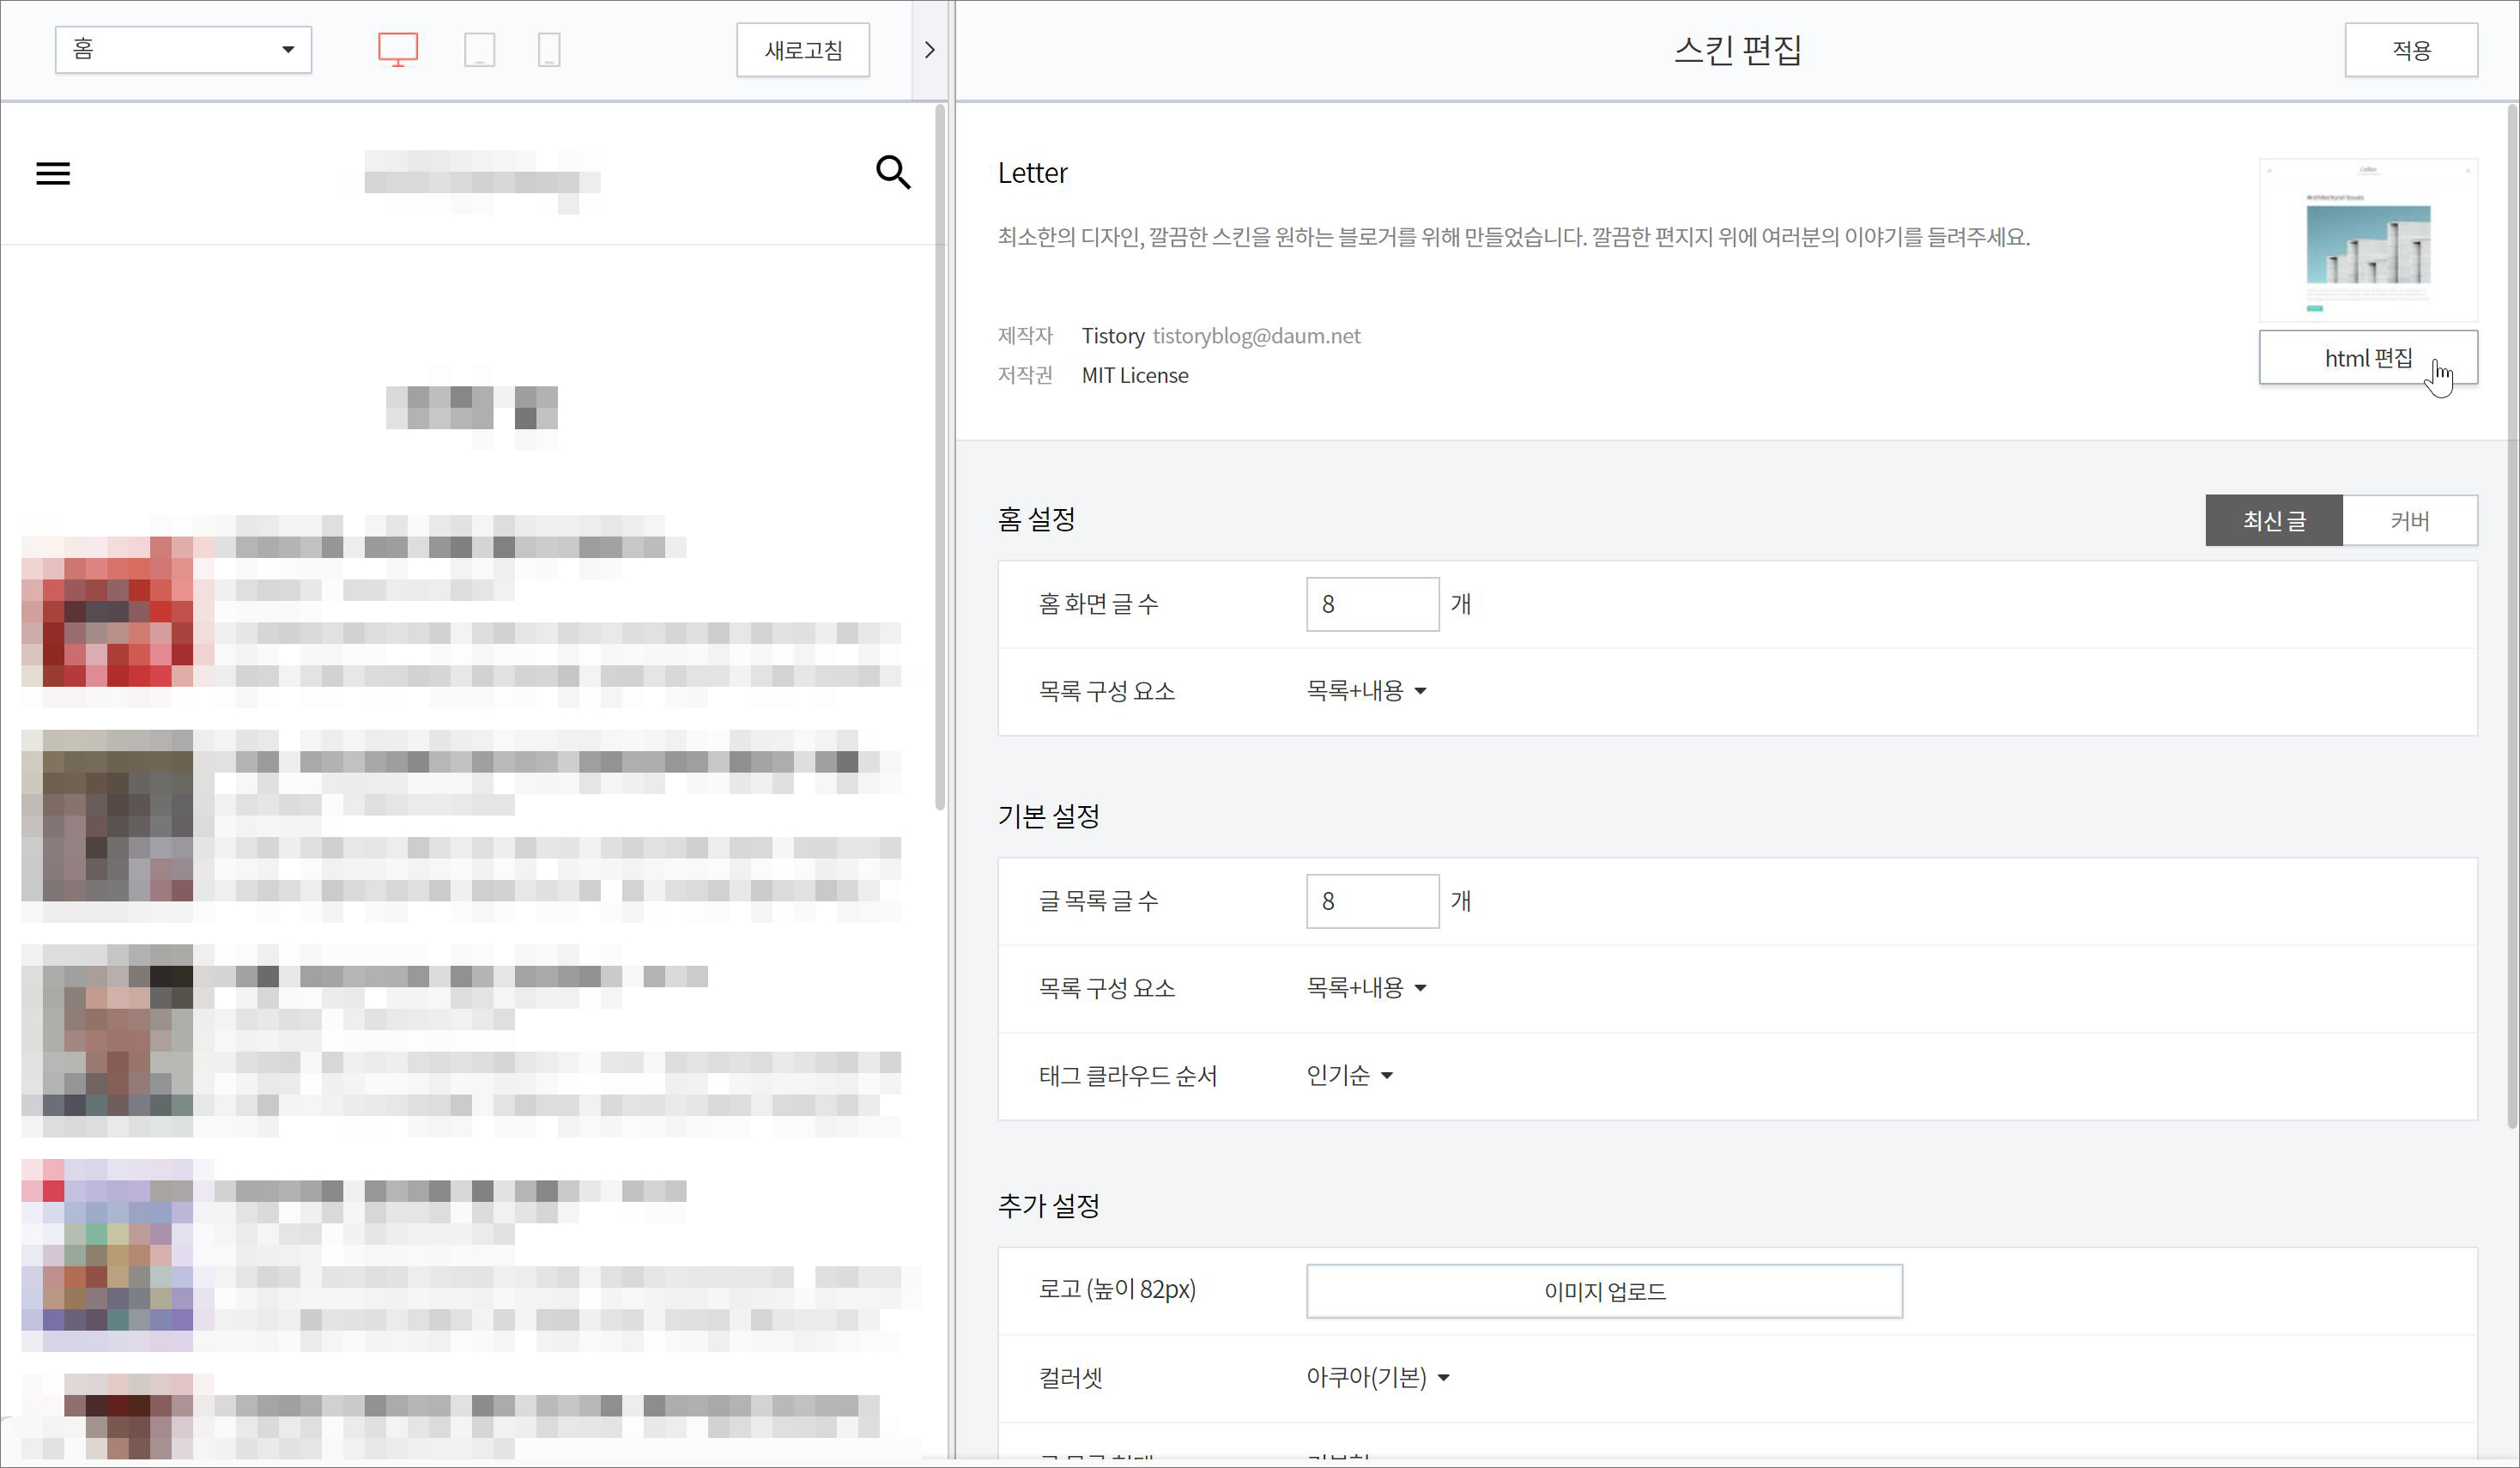
Task: Click the search magnifier icon in preview
Action: point(892,173)
